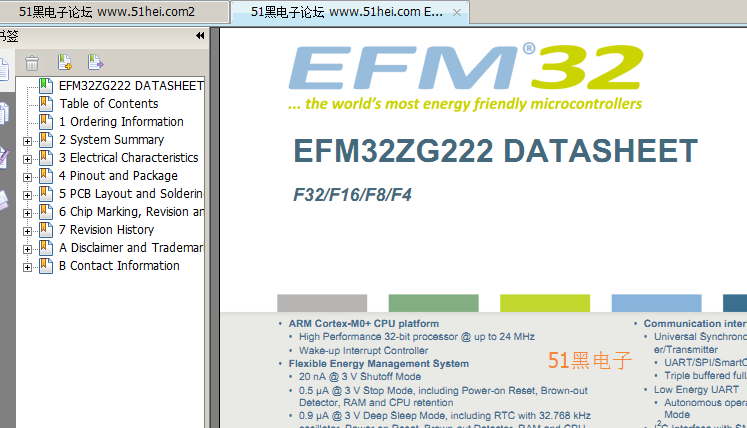
Task: Click the expand current bookmark icon
Action: (x=95, y=62)
